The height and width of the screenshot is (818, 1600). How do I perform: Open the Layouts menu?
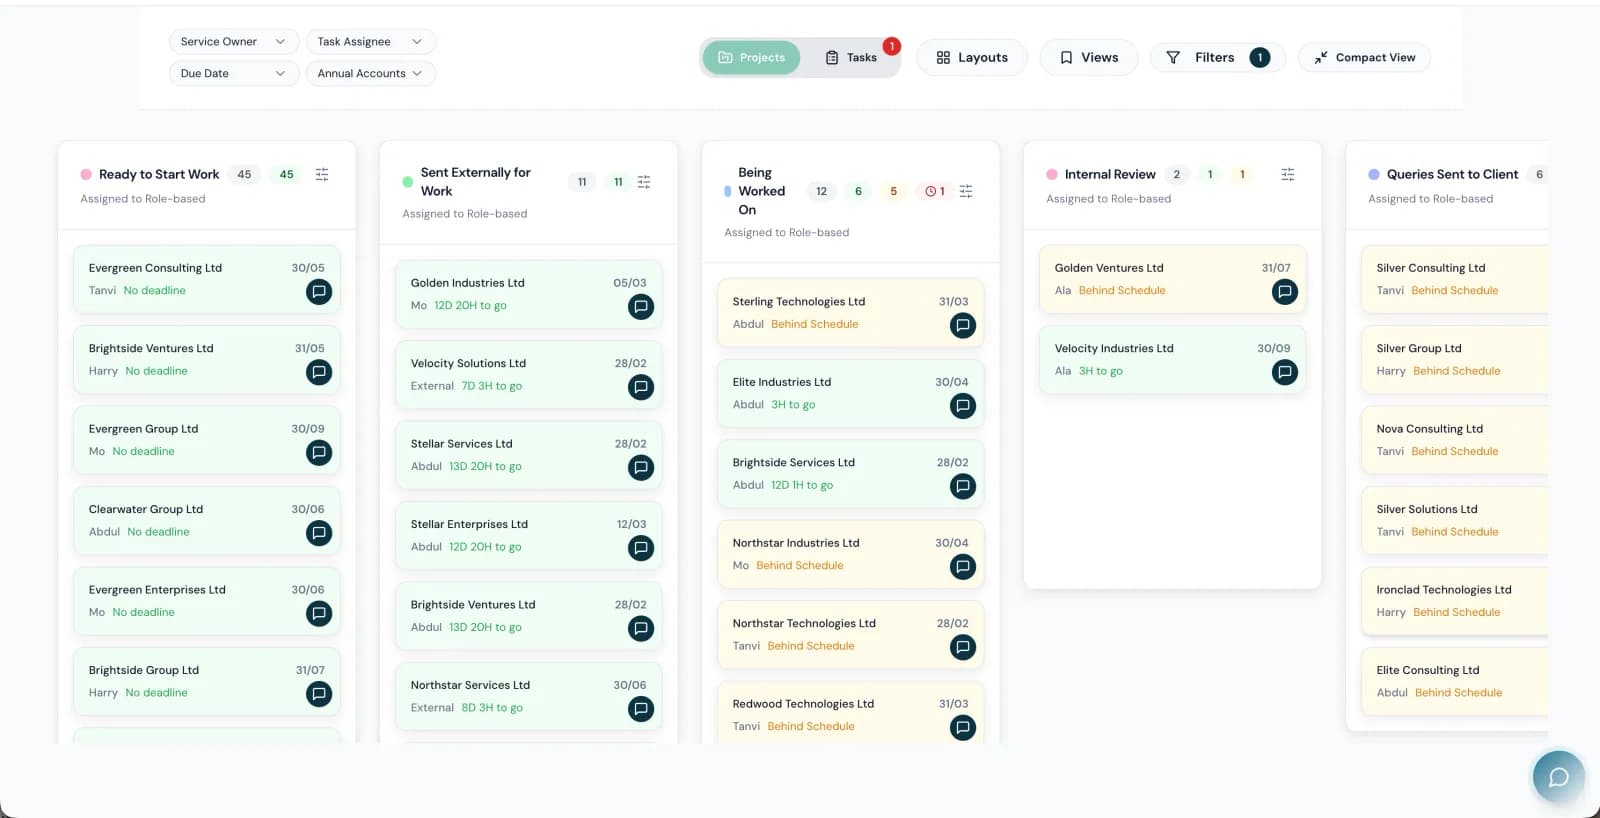point(972,58)
